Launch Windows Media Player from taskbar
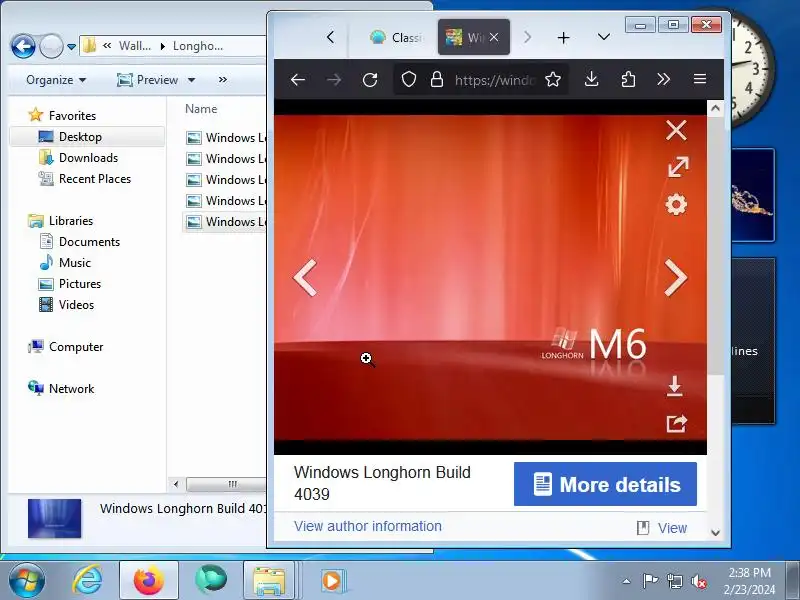 (333, 581)
